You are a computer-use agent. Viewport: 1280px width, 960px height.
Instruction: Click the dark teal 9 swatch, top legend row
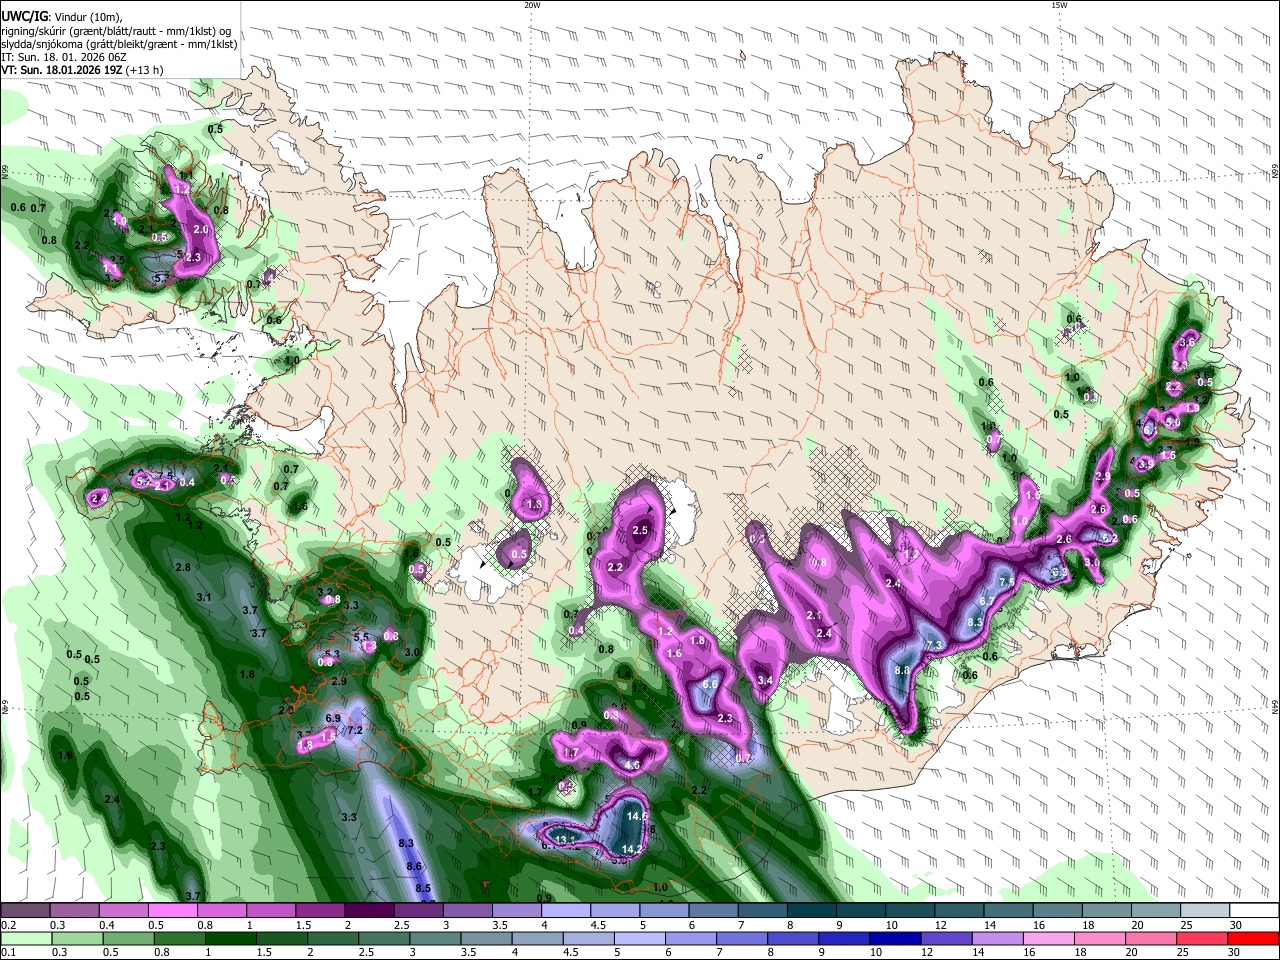click(x=861, y=911)
